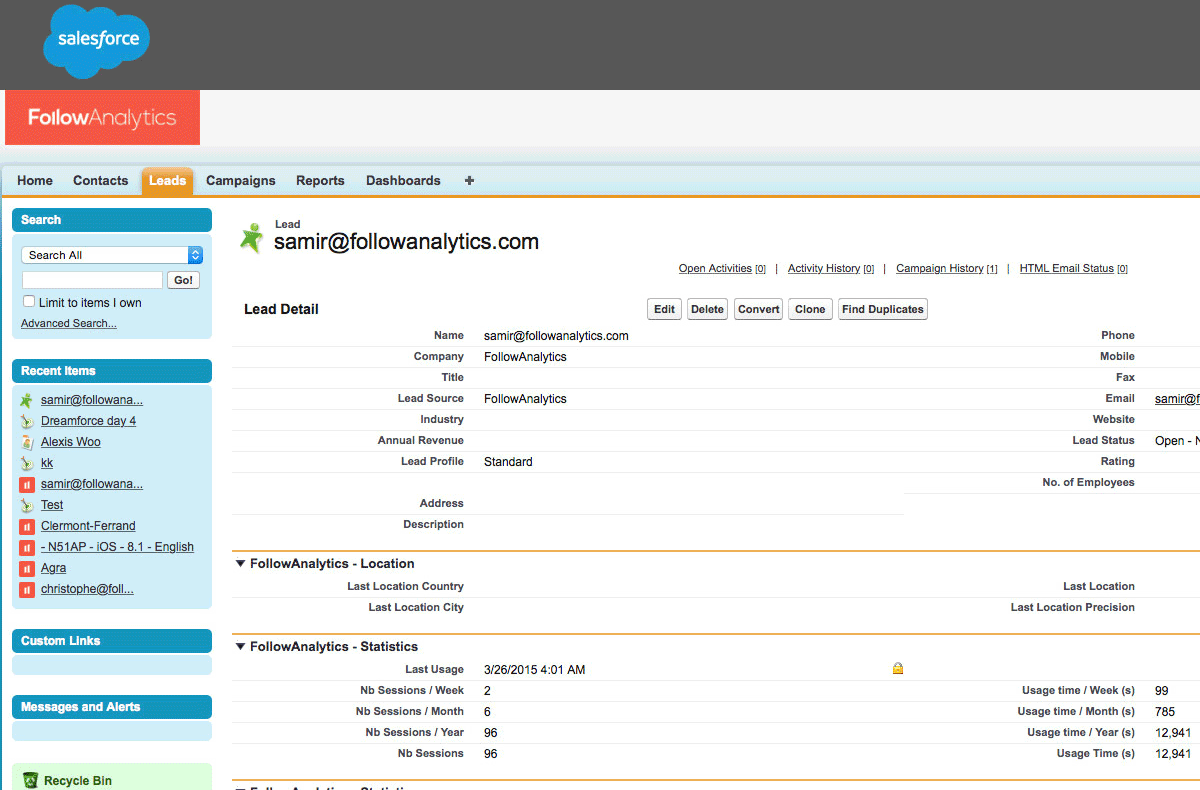Screen dimensions: 1200x790
Task: Click the Find Duplicates button
Action: [882, 310]
